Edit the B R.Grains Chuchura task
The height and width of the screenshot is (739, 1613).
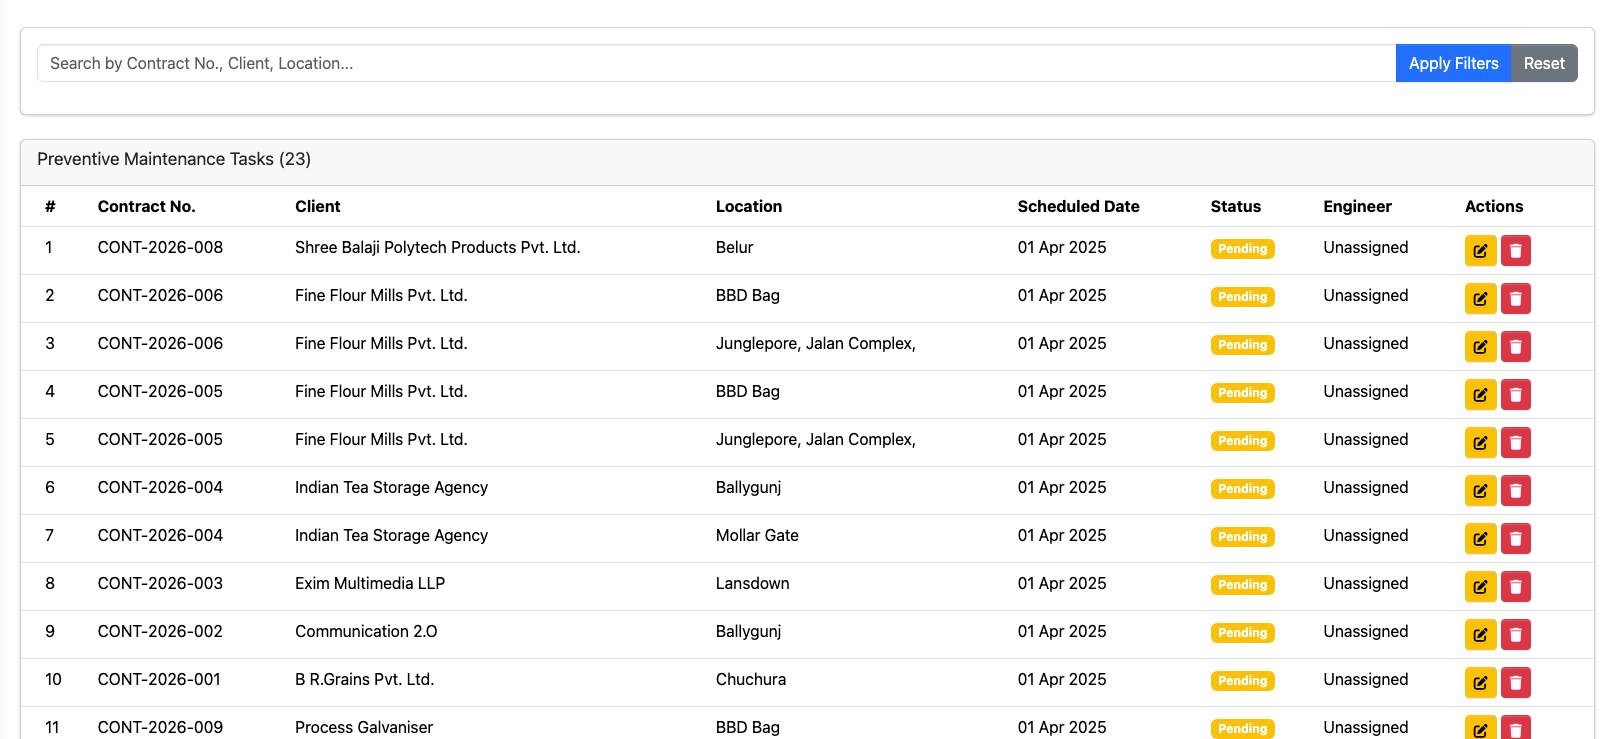pyautogui.click(x=1480, y=682)
